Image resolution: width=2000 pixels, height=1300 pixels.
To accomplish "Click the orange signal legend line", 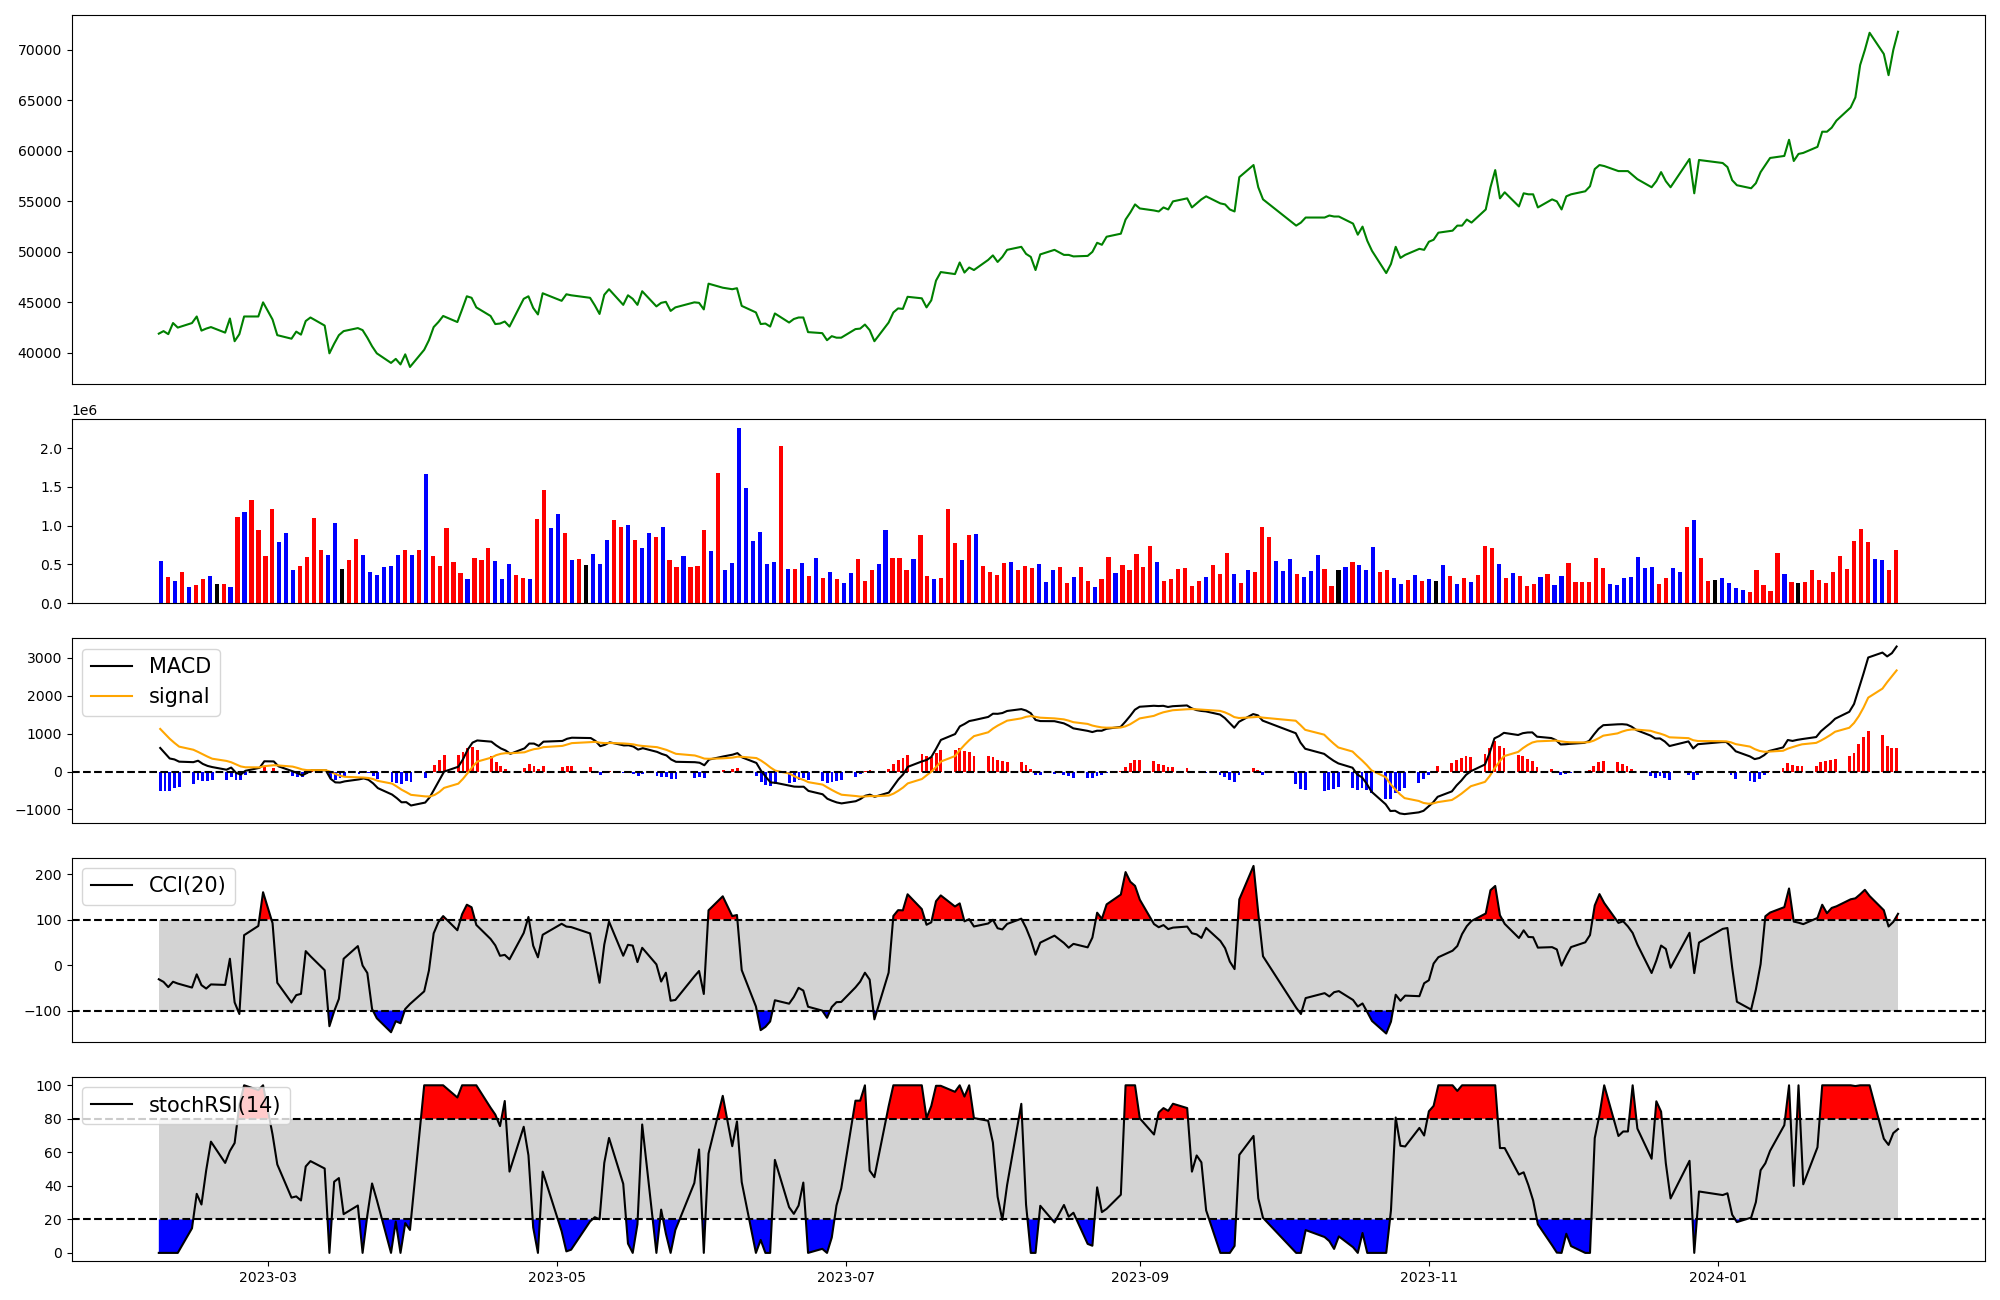I will 111,696.
